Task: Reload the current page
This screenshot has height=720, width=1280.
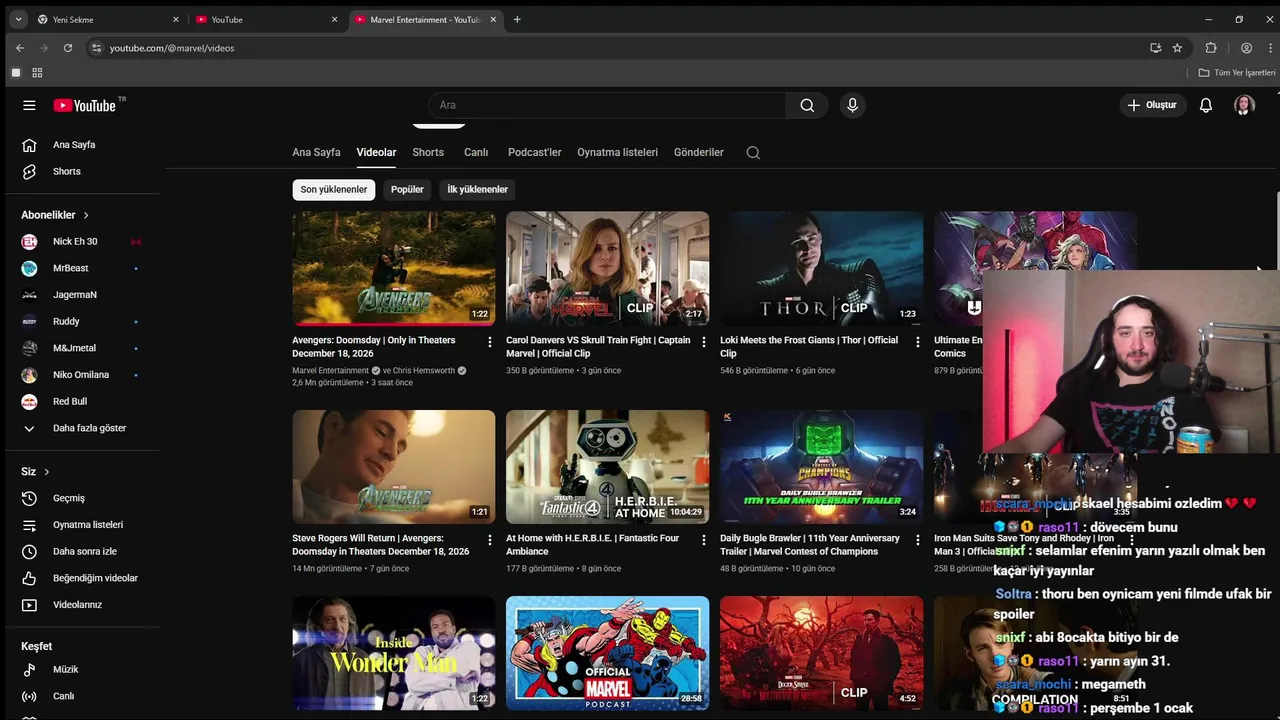Action: click(68, 47)
